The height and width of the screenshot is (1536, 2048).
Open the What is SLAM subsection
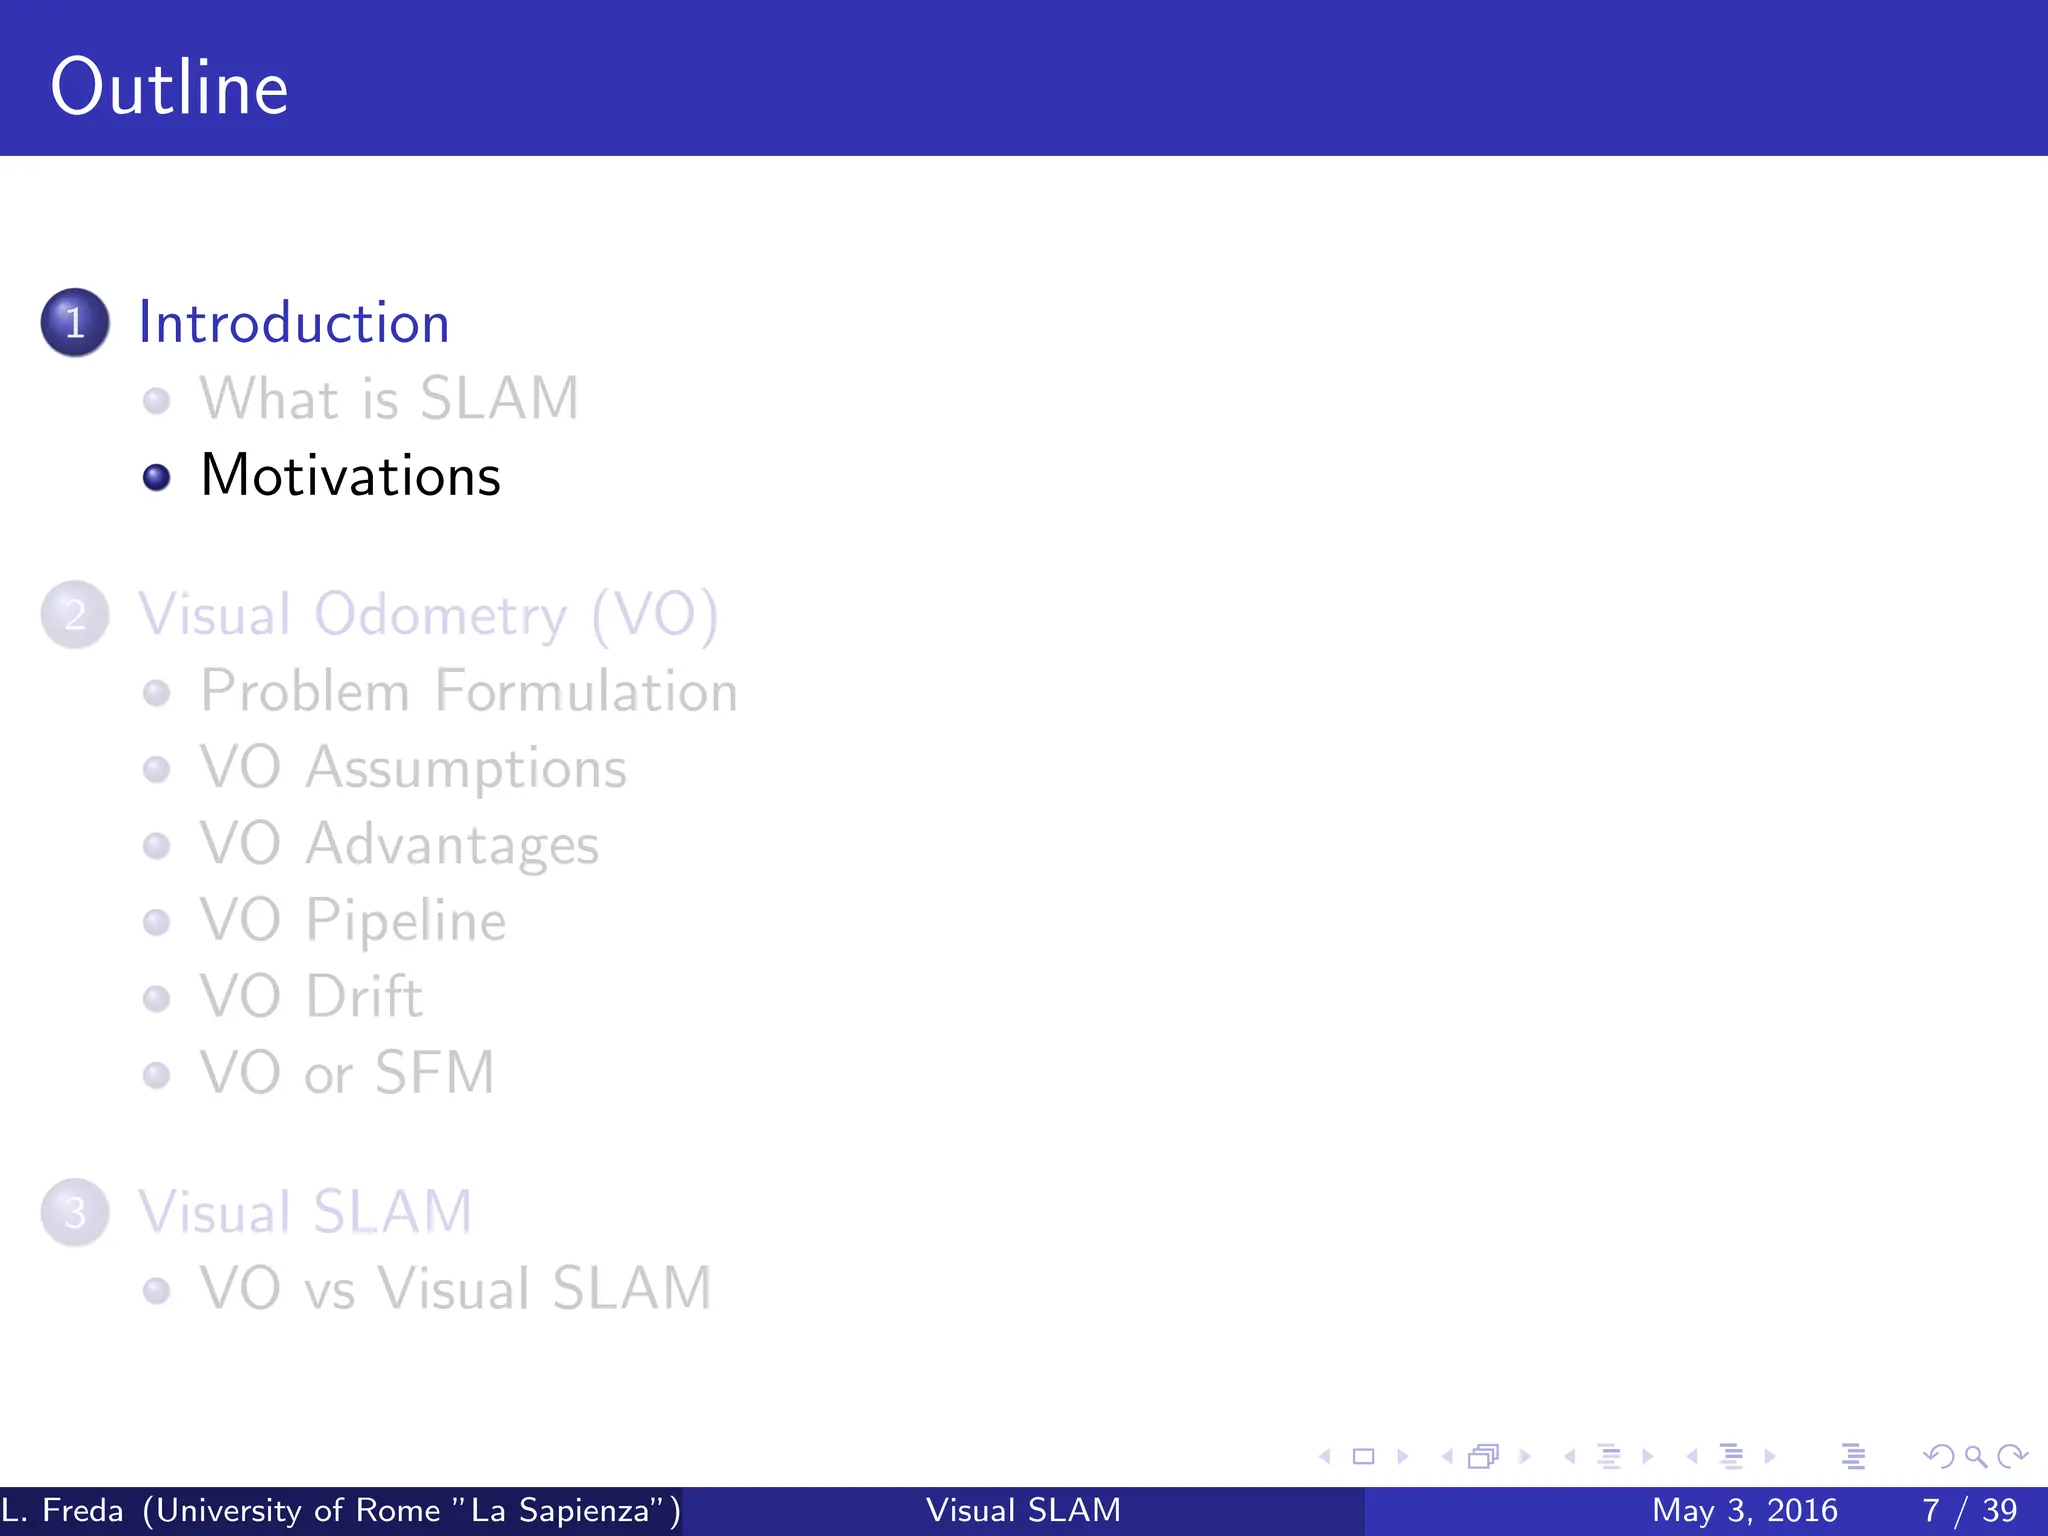[x=389, y=398]
